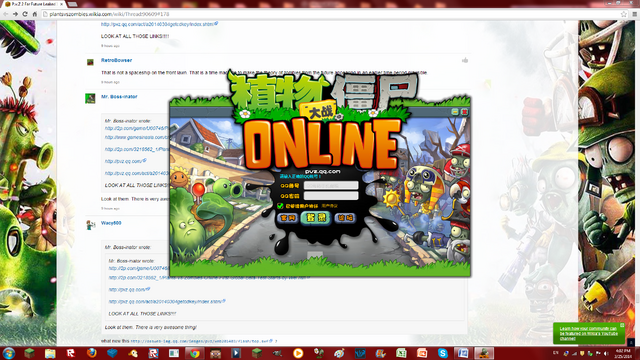Click the QQ number input field
This screenshot has height=360, width=640.
tap(331, 185)
